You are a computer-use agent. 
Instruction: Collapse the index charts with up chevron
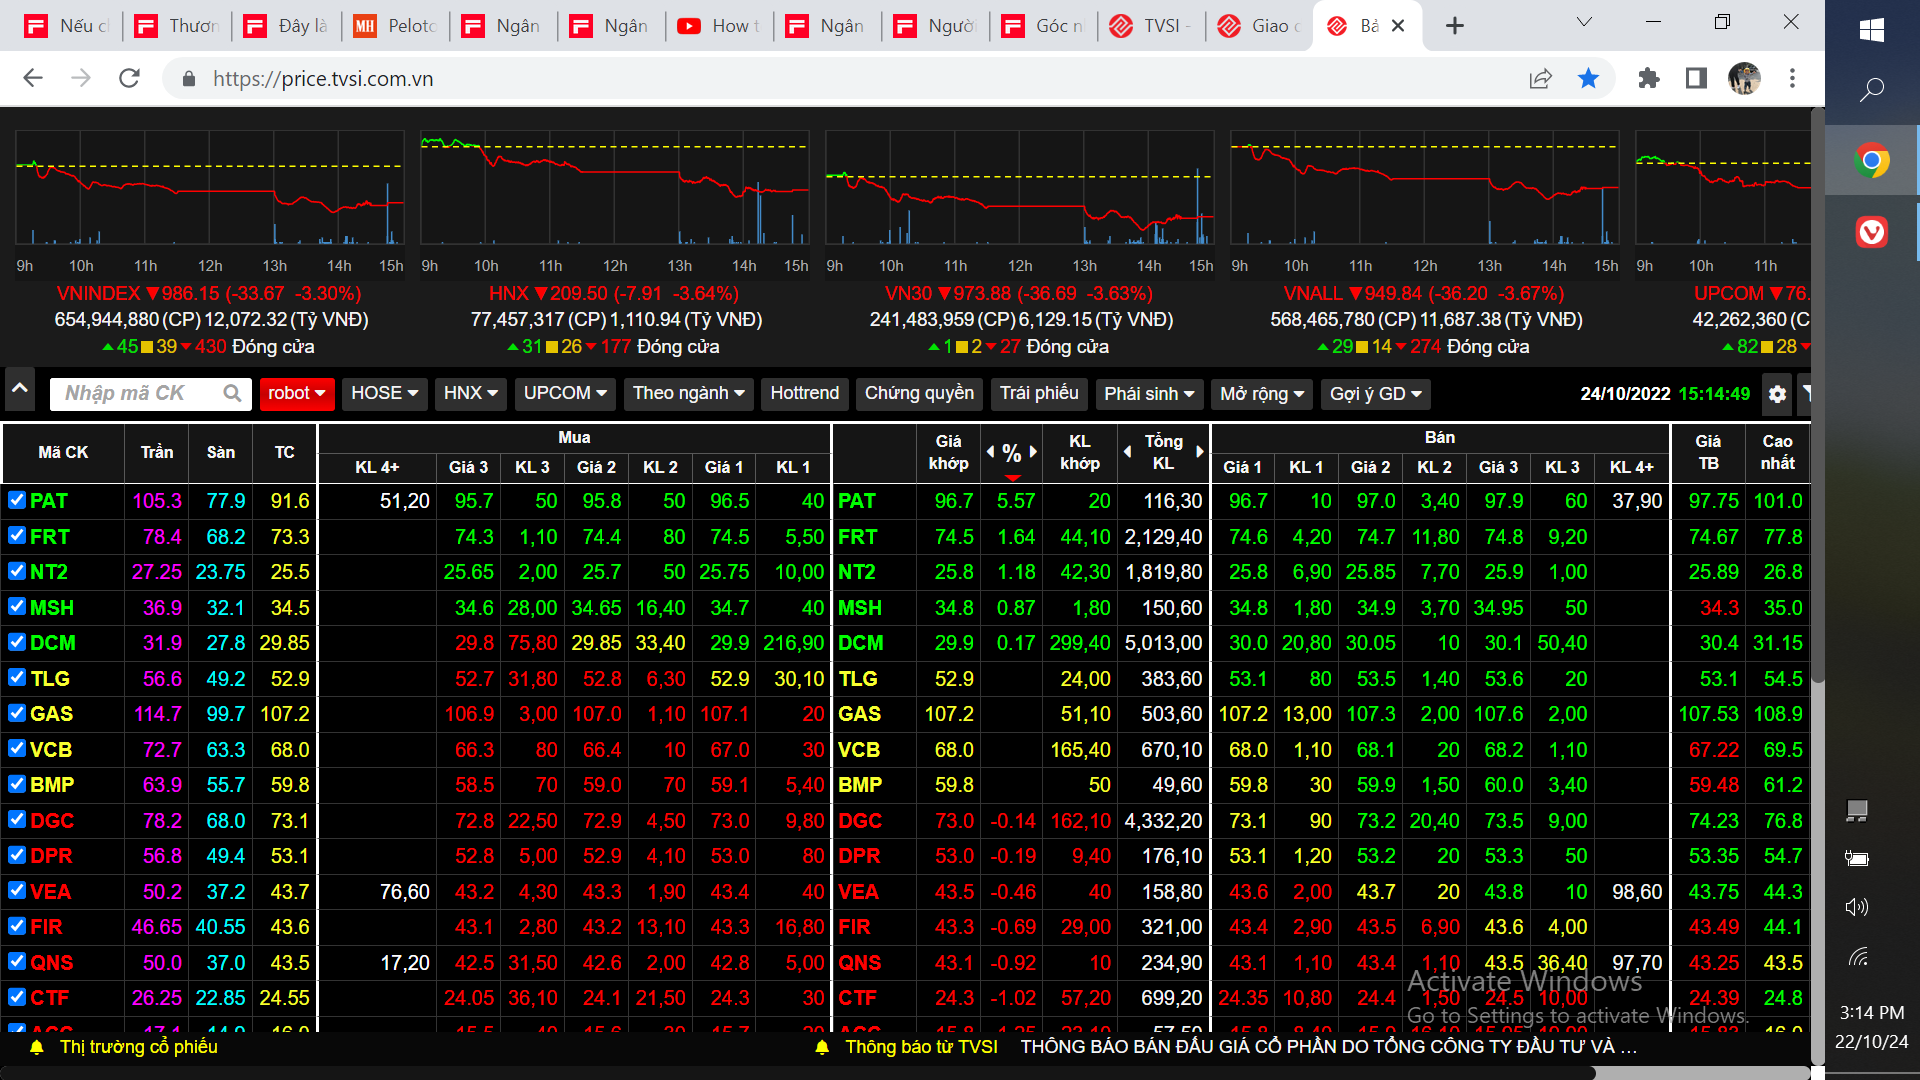click(19, 388)
